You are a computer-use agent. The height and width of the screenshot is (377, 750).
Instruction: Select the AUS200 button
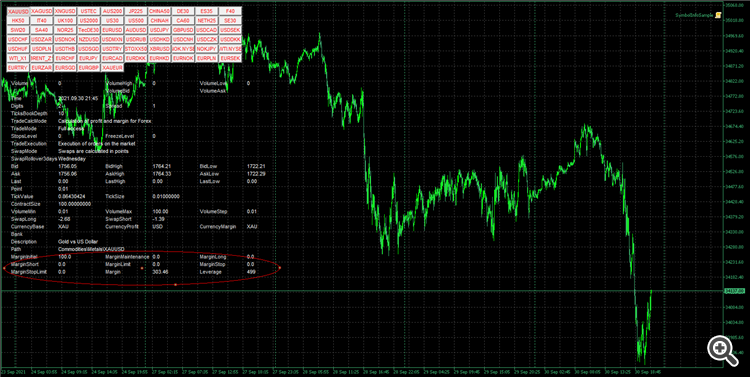tap(112, 11)
